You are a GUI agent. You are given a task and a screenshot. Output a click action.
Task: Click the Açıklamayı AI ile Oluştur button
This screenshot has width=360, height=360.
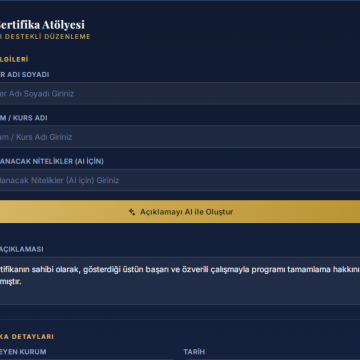coord(180,212)
